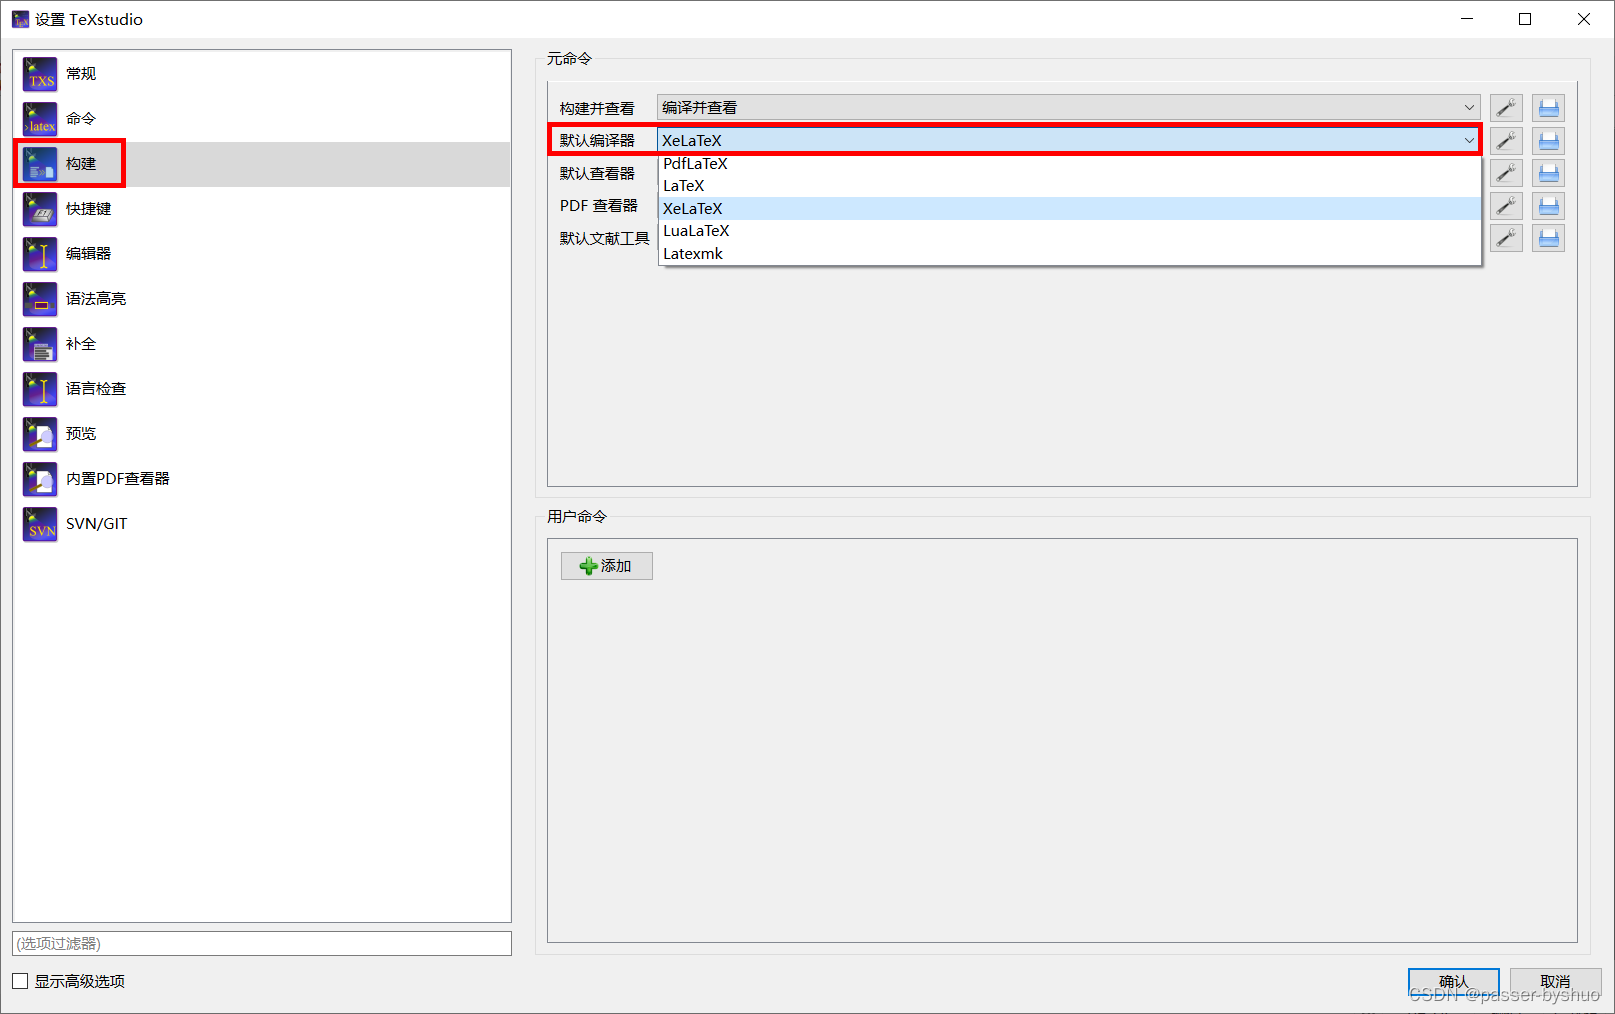This screenshot has width=1615, height=1014.
Task: Click the wrench icon for 默认查看器 row
Action: point(1506,173)
